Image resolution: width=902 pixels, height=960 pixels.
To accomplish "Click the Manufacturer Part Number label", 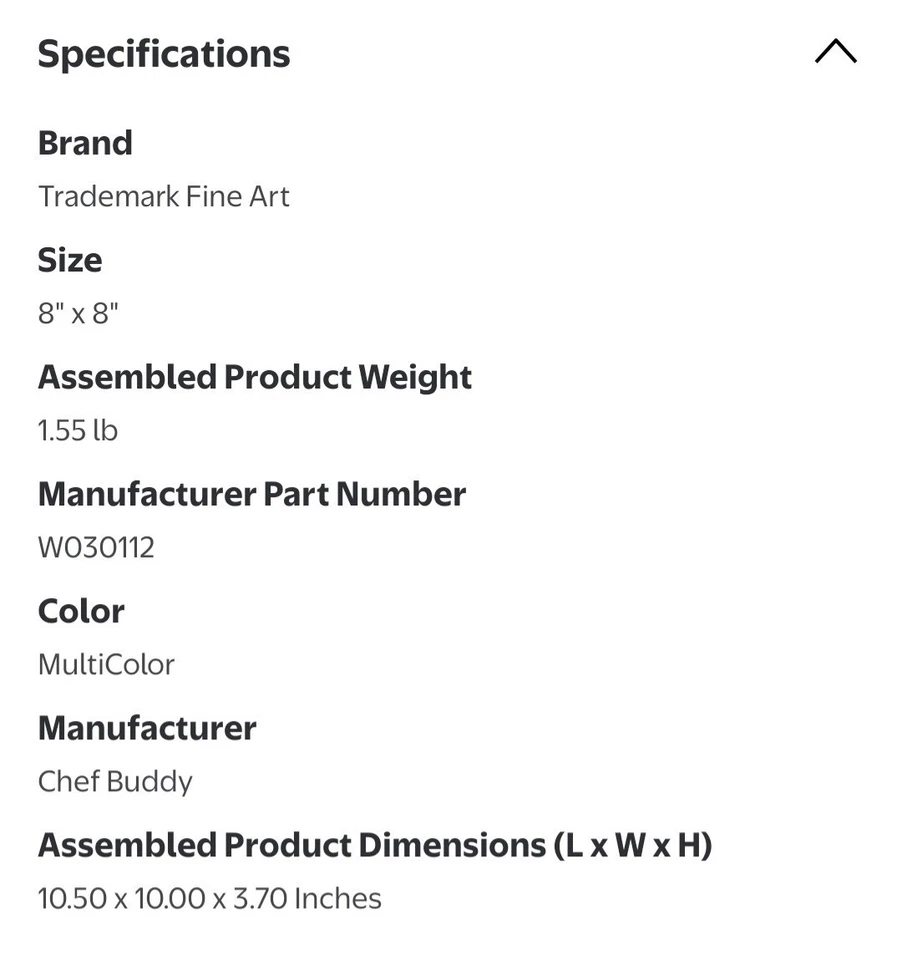I will (x=251, y=494).
